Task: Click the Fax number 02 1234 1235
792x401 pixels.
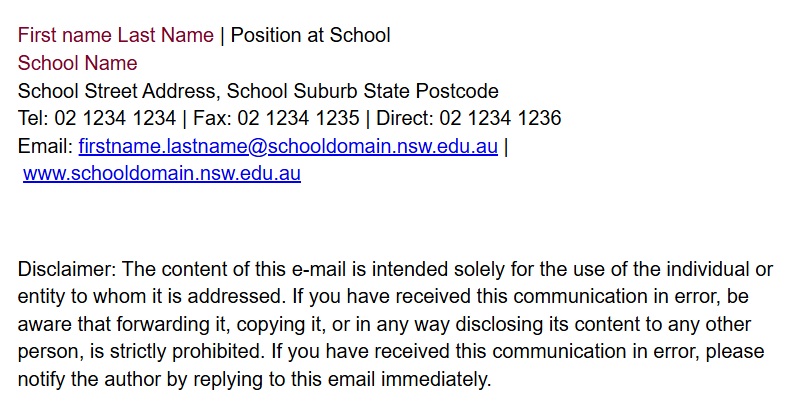Action: 298,119
